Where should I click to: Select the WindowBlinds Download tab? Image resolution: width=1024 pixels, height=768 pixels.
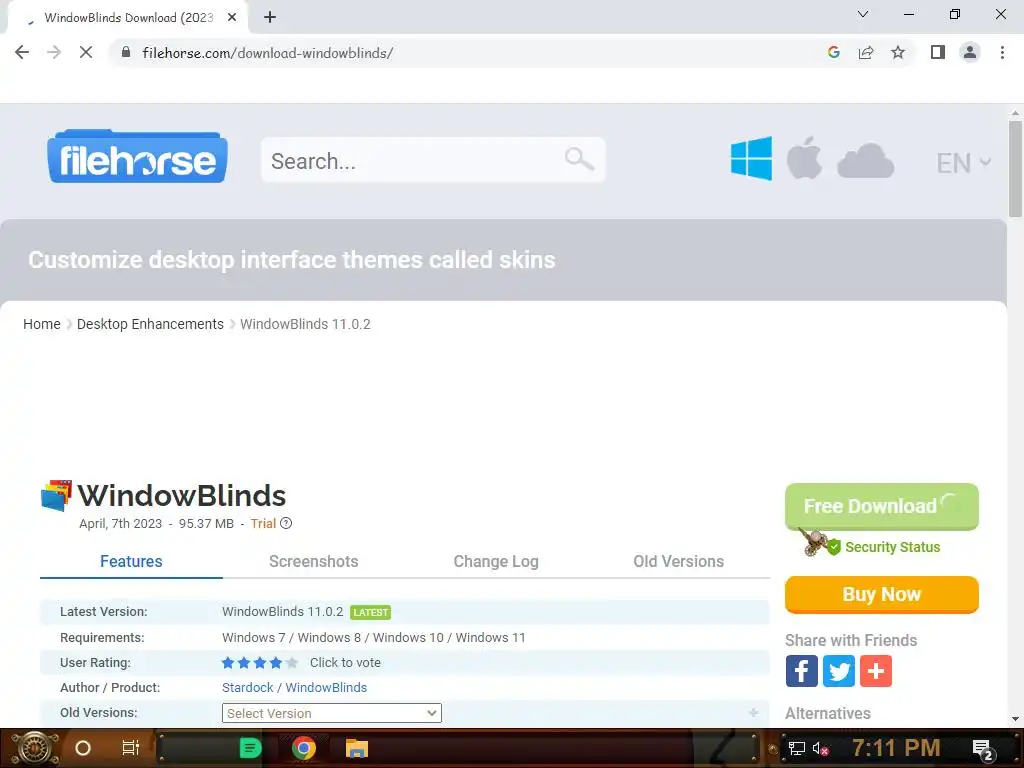coord(128,18)
